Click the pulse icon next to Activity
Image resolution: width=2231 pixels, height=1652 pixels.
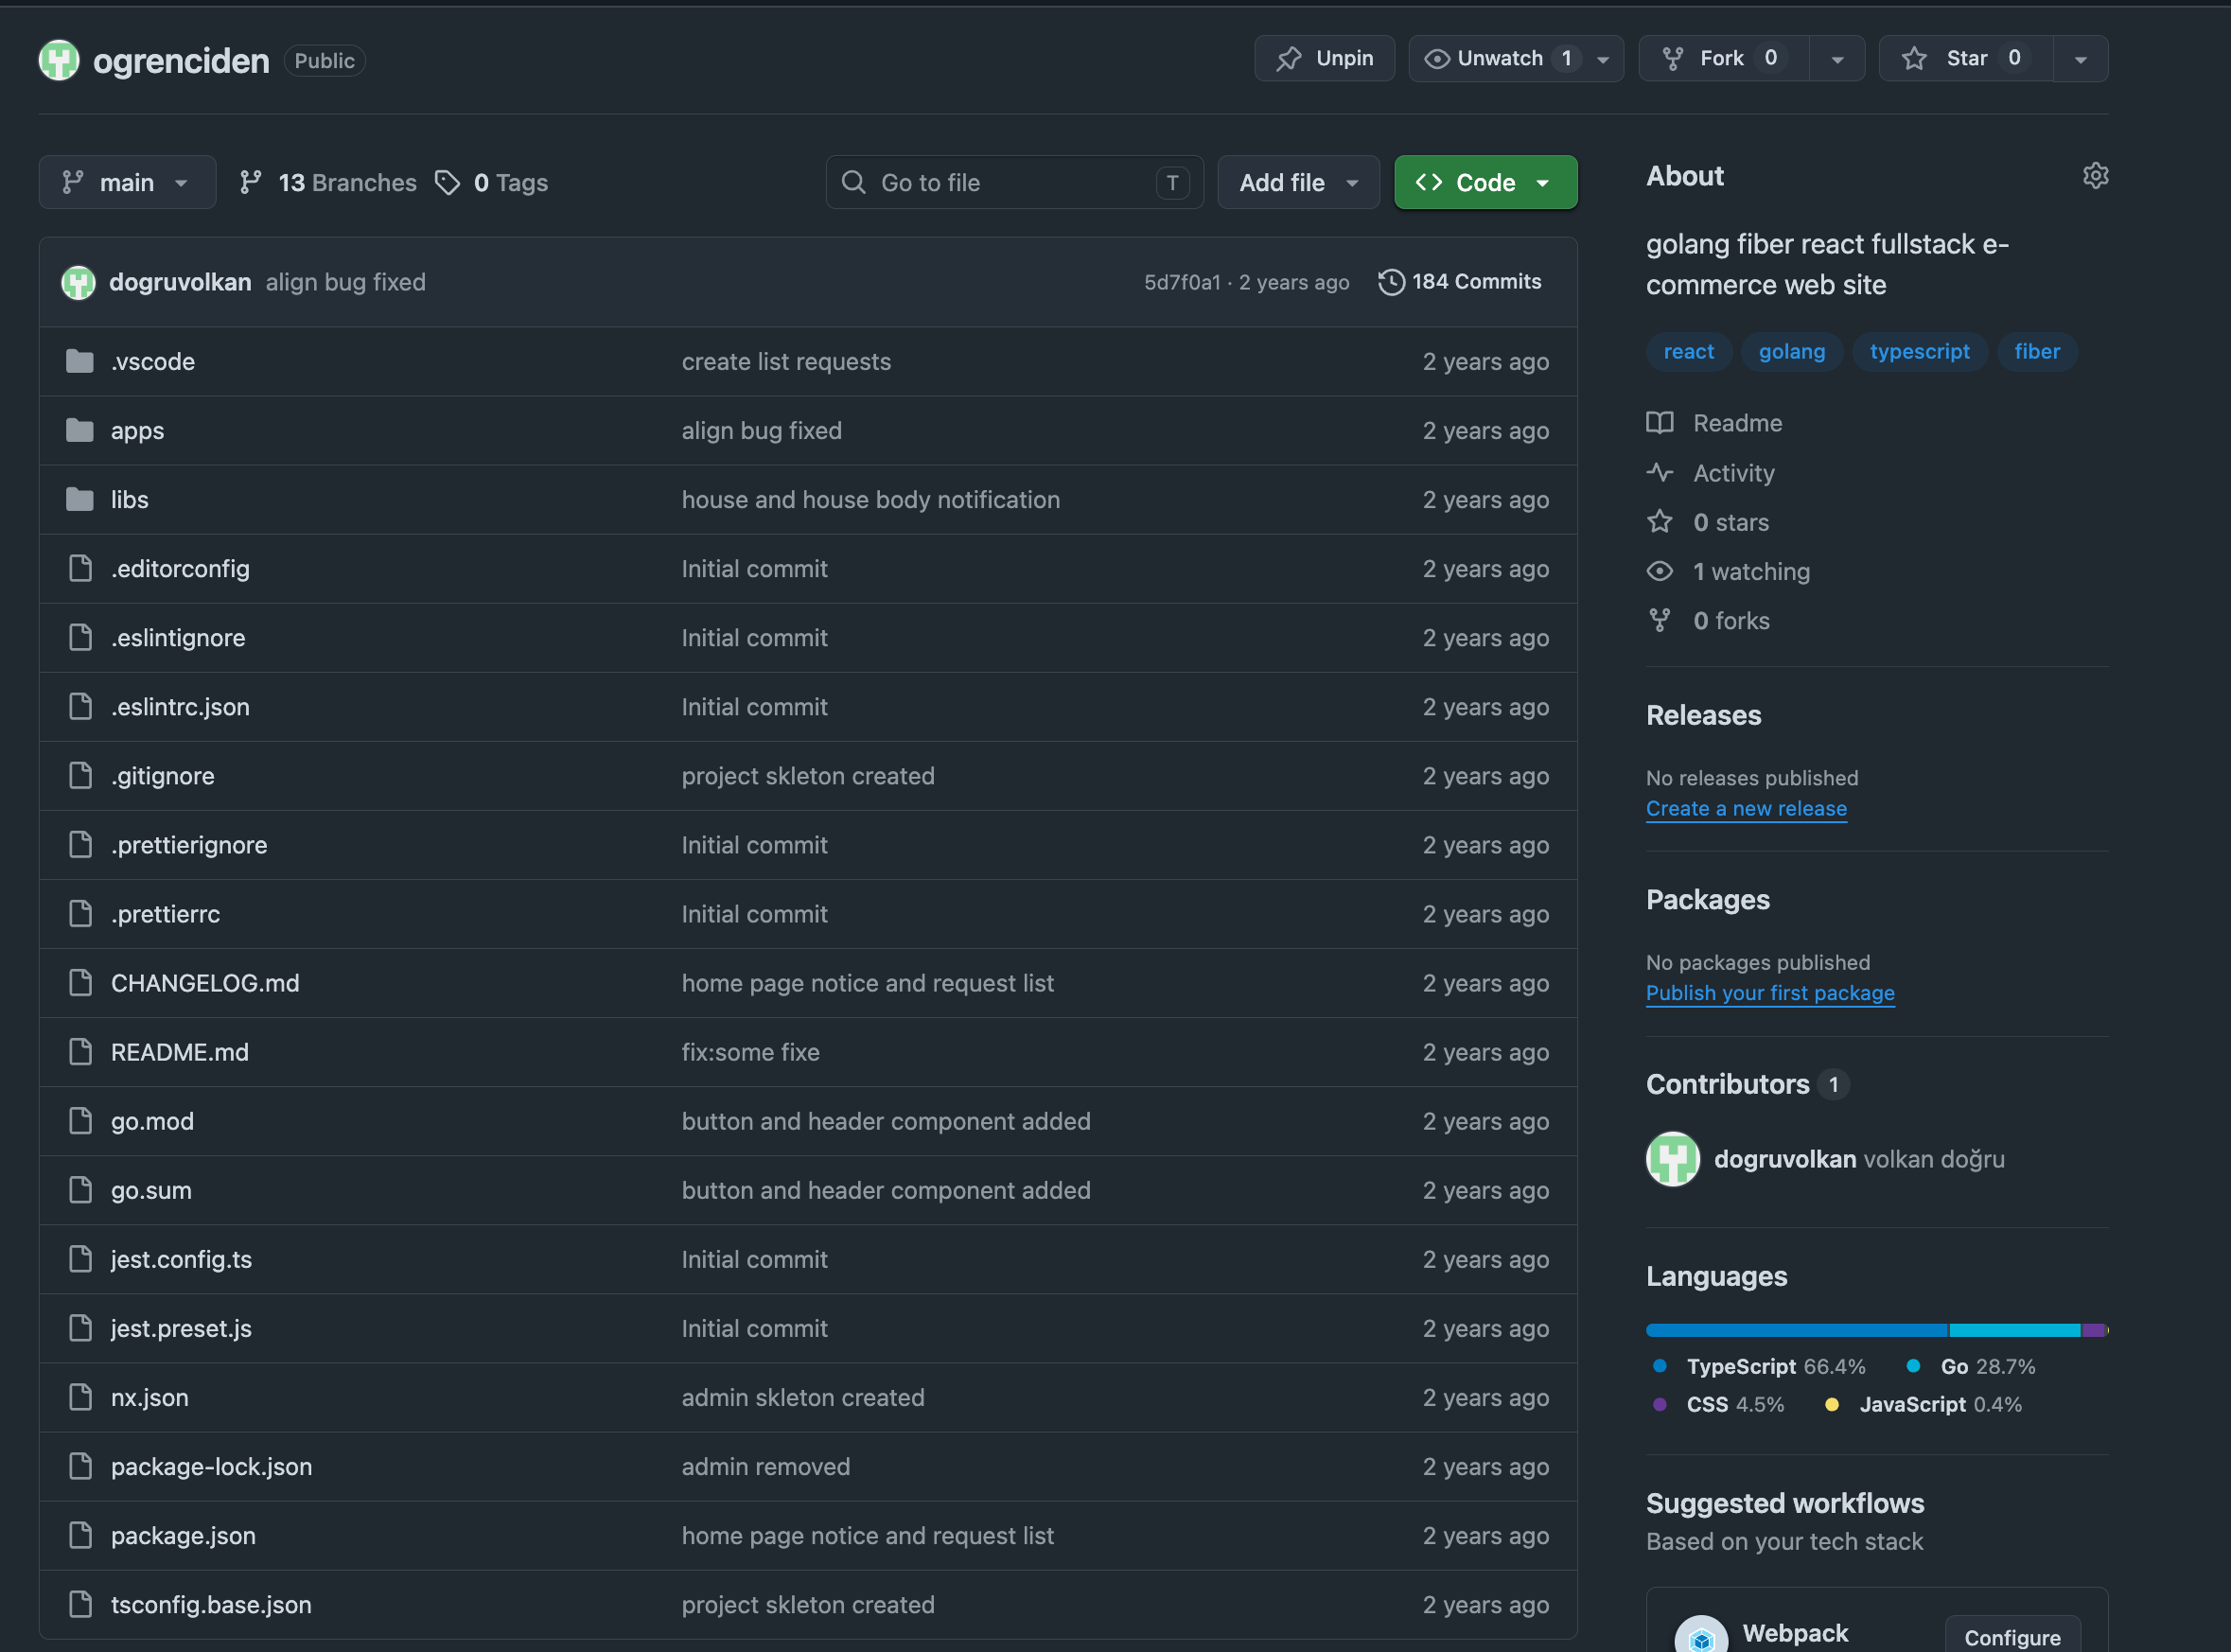coord(1660,472)
